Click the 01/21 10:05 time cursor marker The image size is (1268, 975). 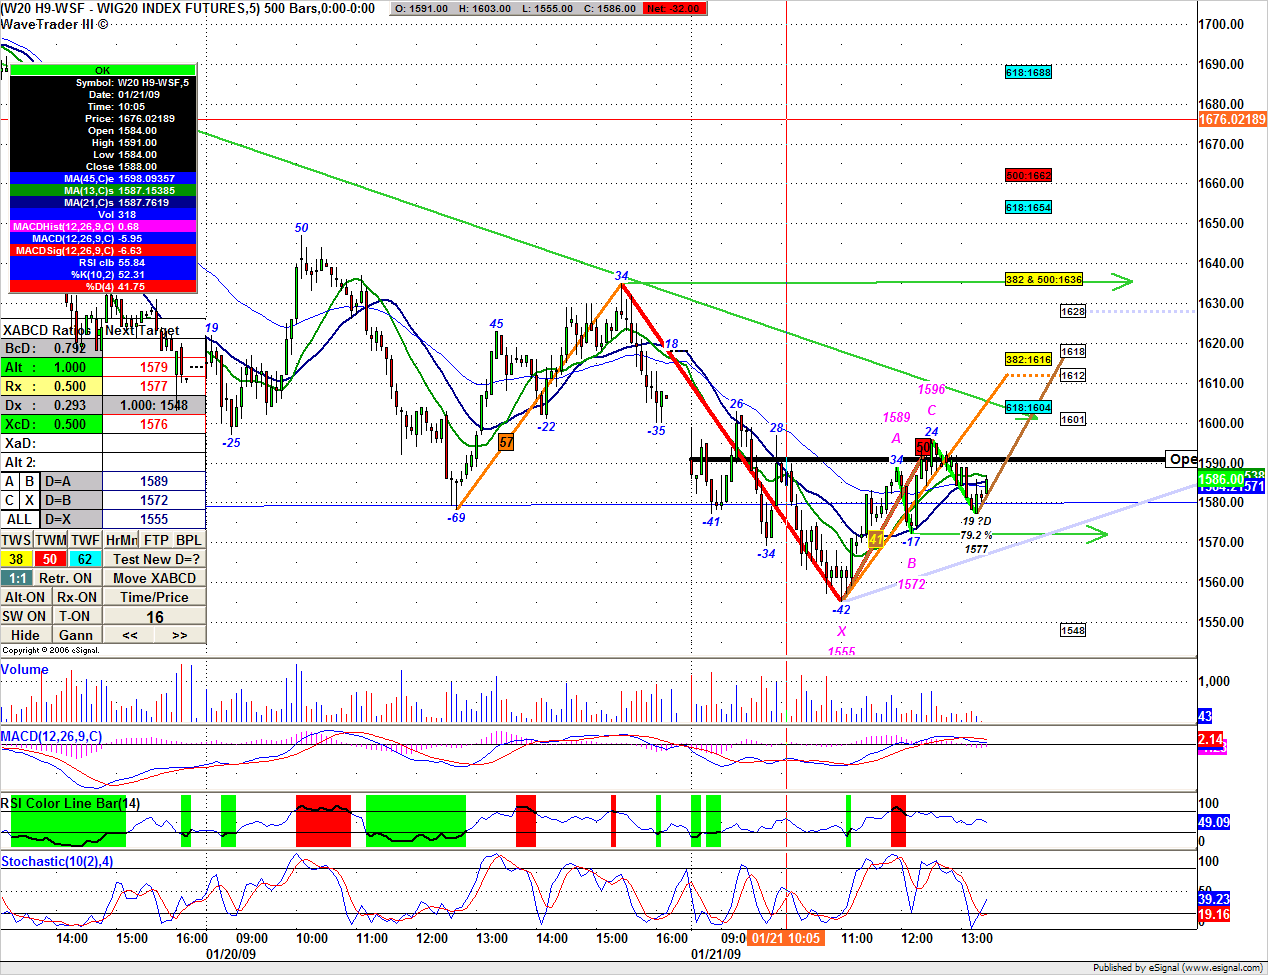[786, 938]
